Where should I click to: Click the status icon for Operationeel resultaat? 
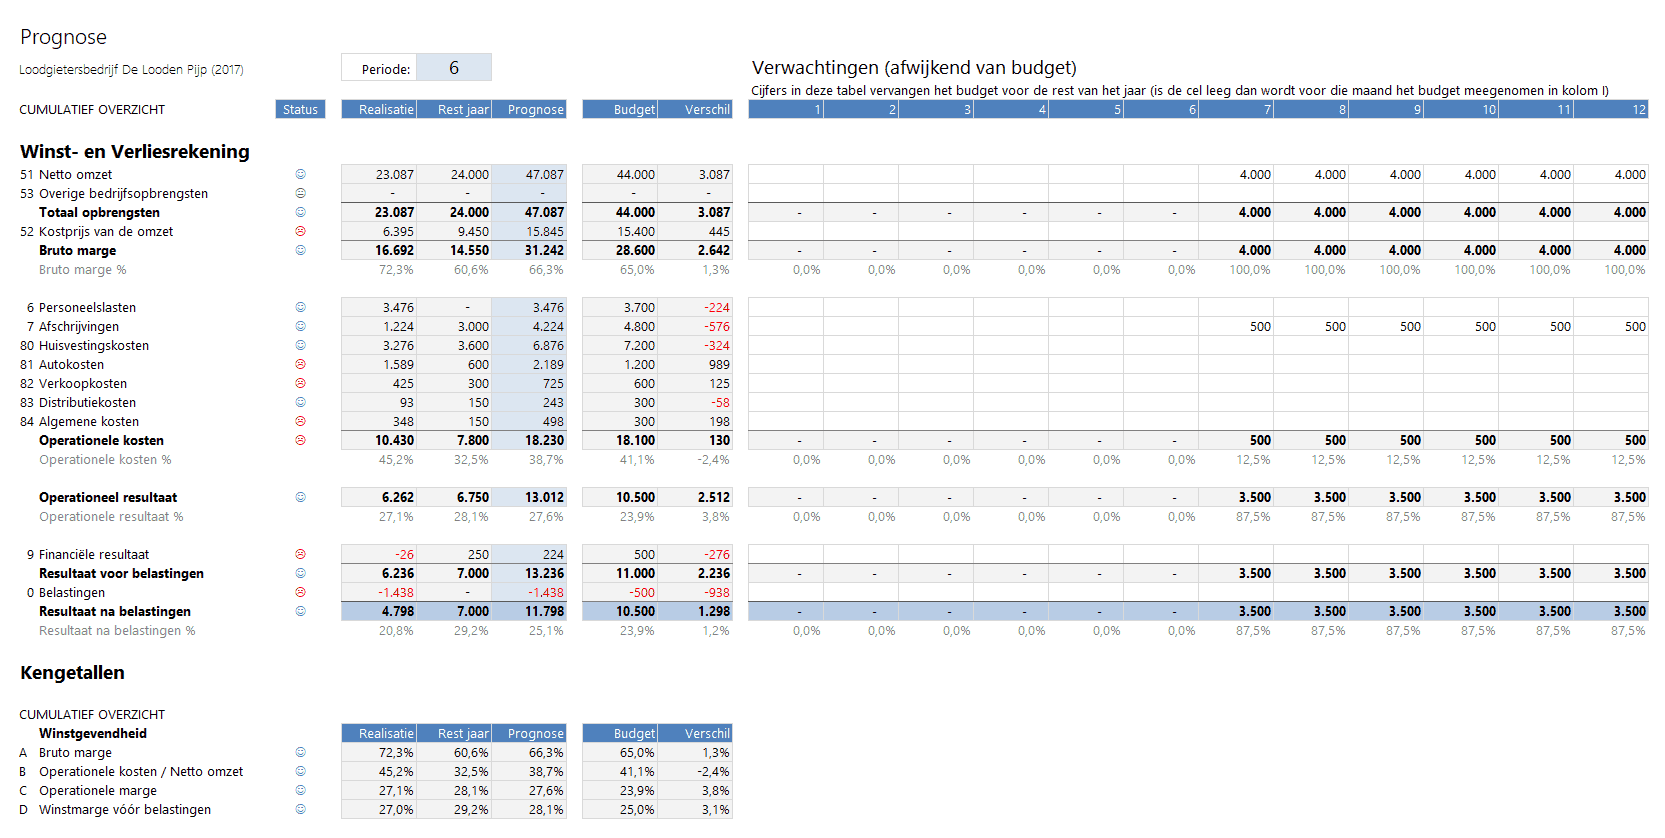pyautogui.click(x=300, y=497)
